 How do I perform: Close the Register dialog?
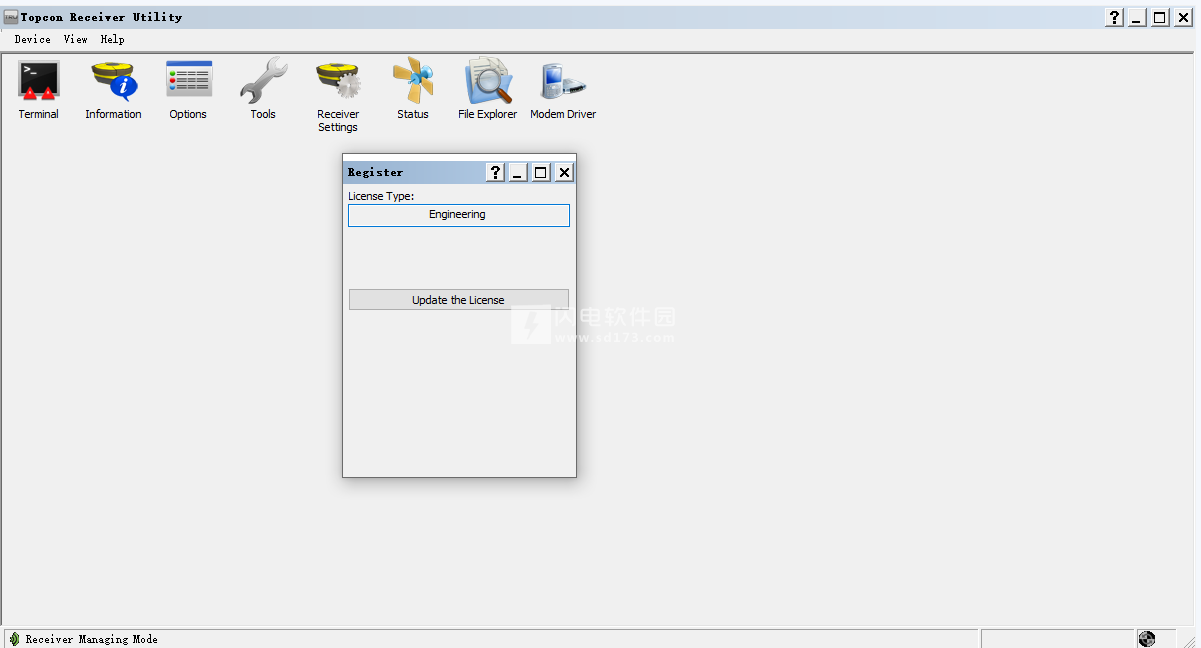click(564, 173)
